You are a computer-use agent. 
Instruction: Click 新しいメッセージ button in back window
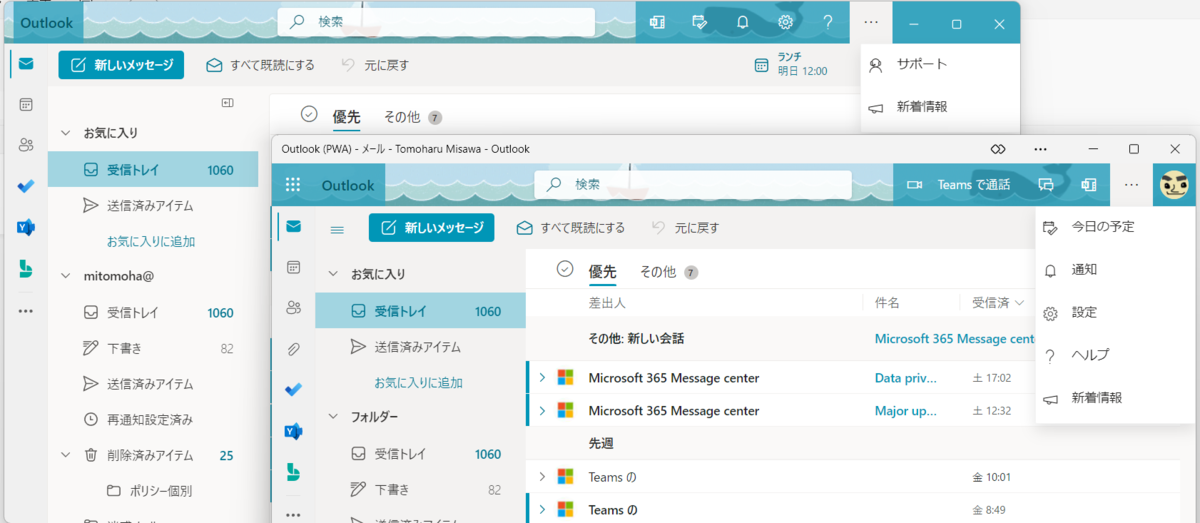tap(121, 65)
